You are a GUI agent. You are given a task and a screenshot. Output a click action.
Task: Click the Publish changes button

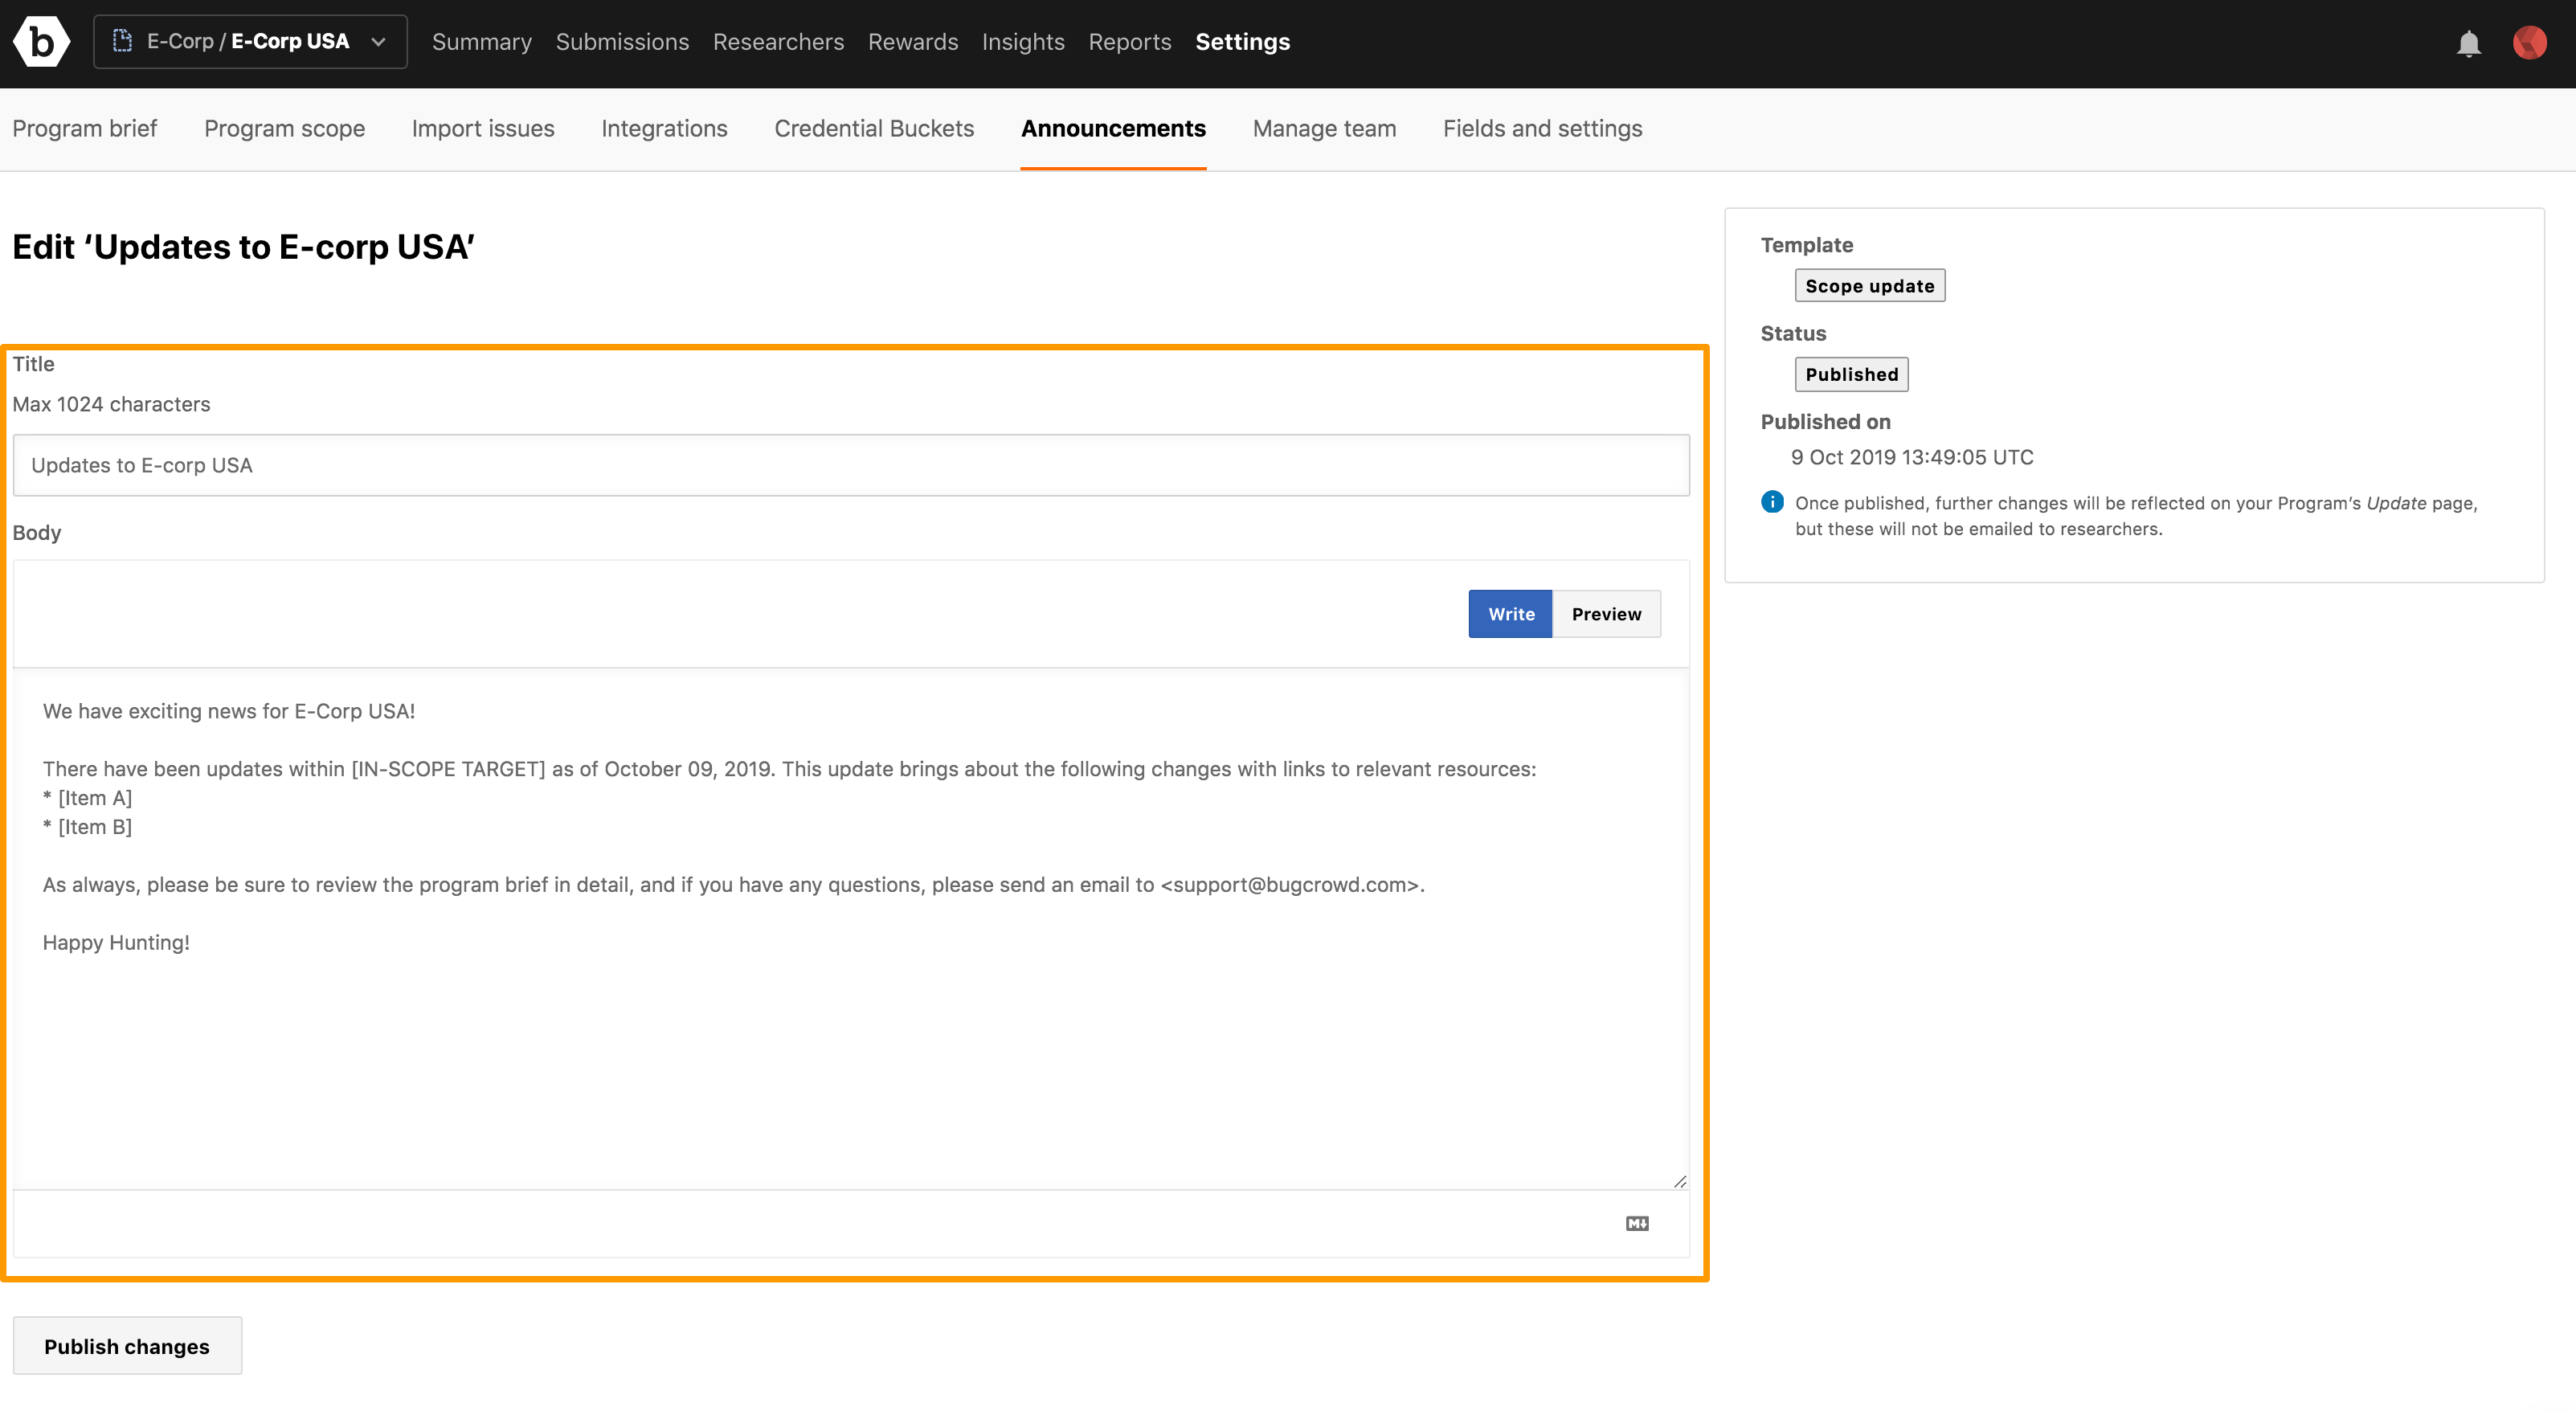click(127, 1346)
